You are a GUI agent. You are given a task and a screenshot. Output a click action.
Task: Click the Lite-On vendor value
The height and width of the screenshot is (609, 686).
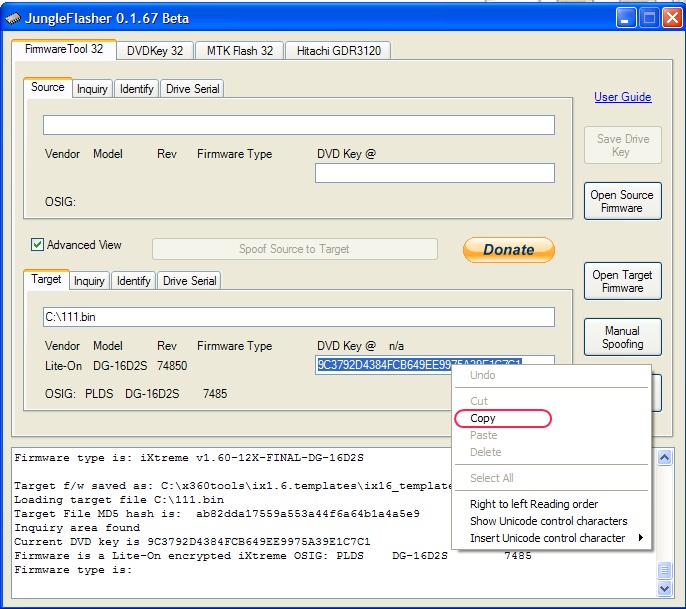click(x=63, y=366)
